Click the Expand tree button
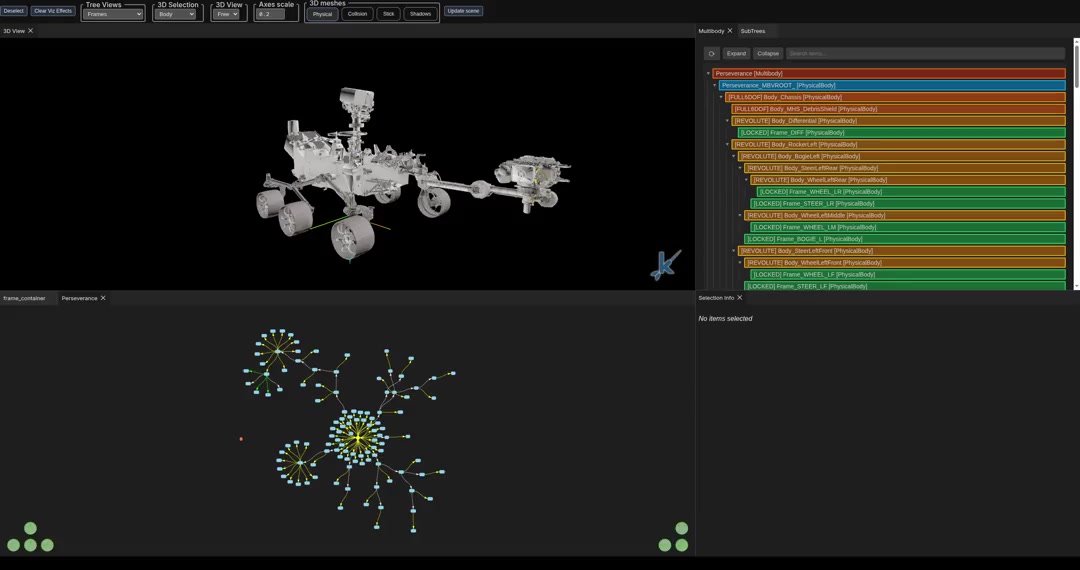 coord(736,54)
